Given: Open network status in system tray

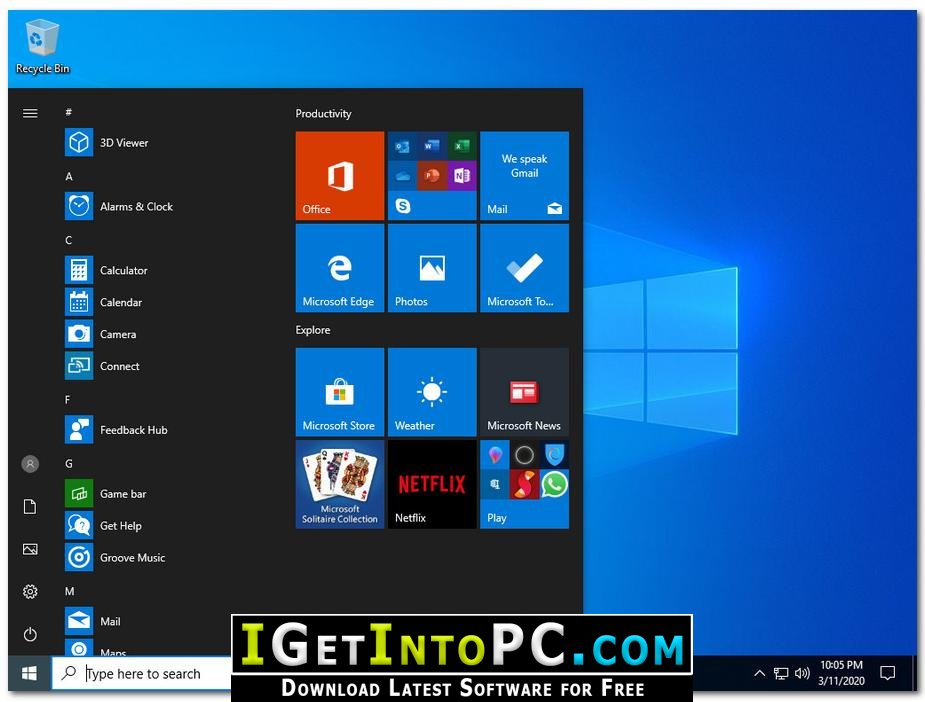Looking at the screenshot, I should click(x=780, y=673).
